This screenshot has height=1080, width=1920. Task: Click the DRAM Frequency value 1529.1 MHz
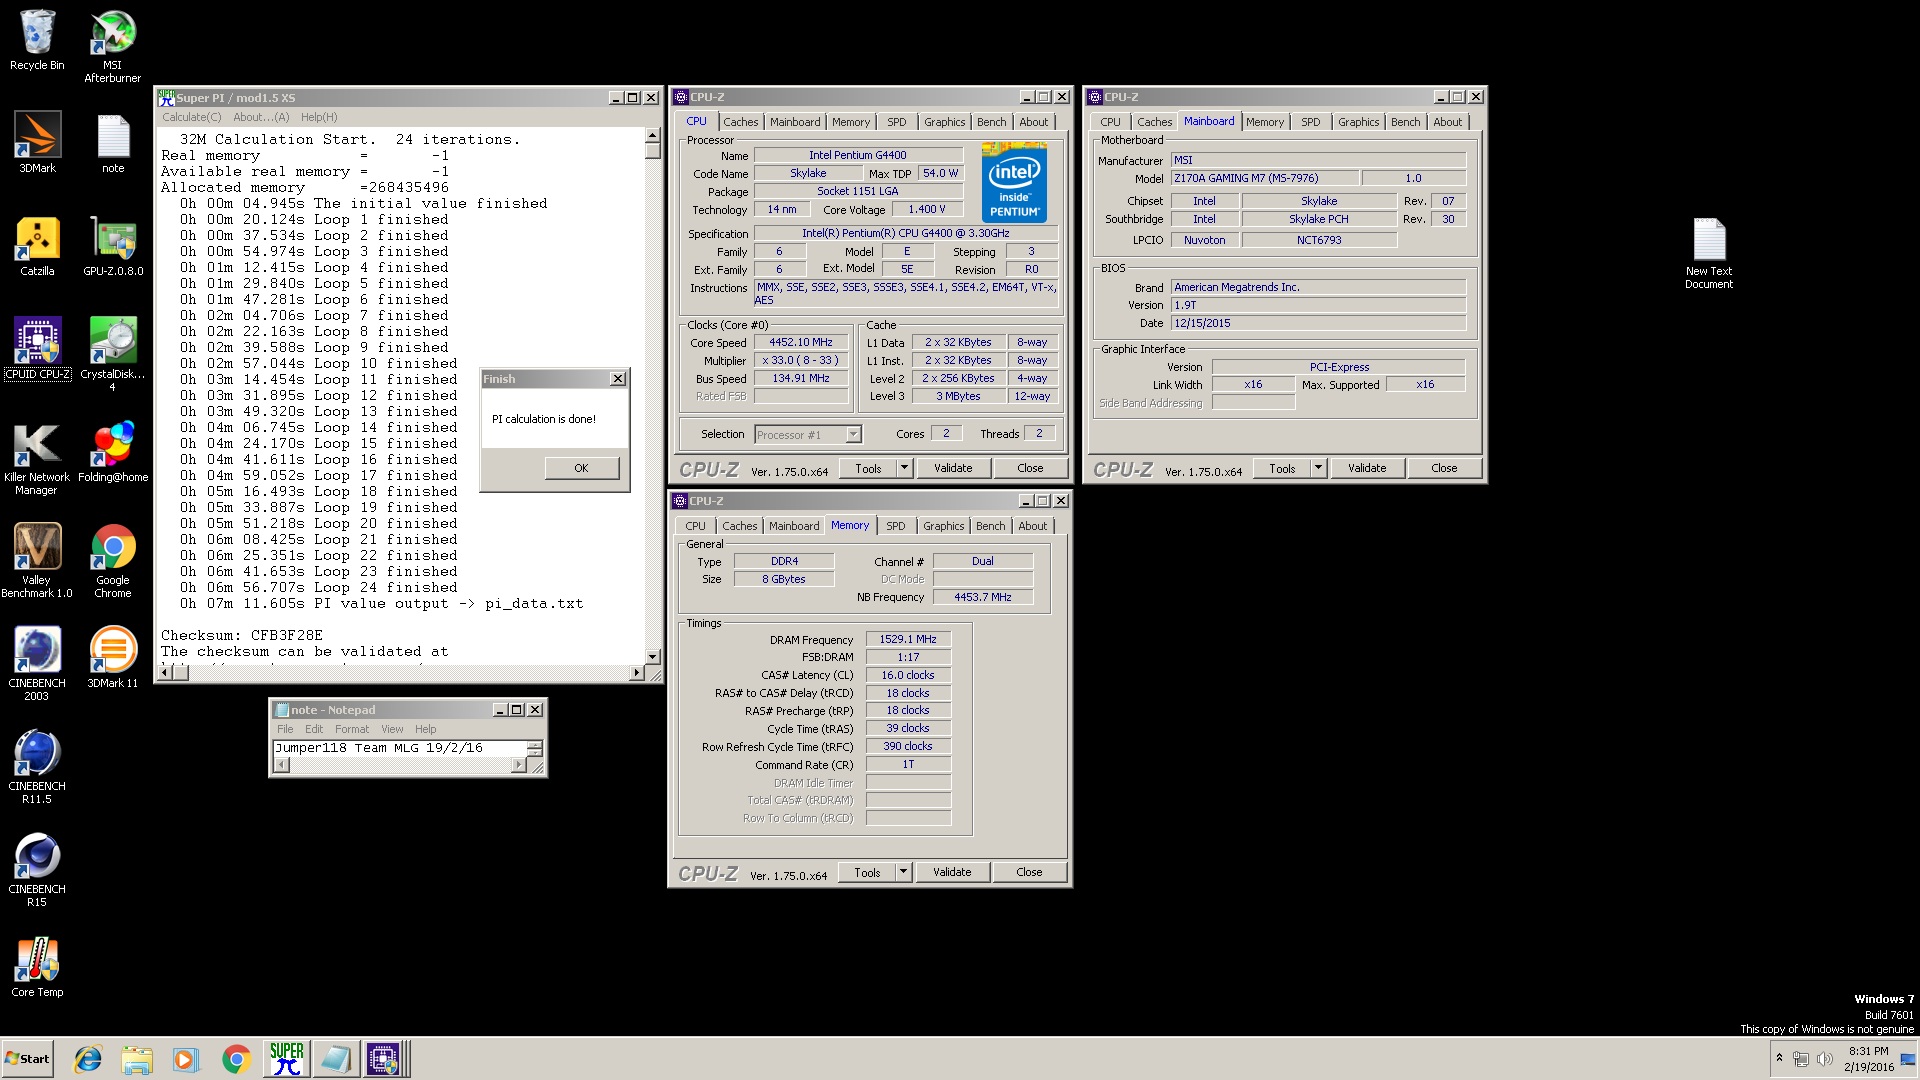point(908,639)
